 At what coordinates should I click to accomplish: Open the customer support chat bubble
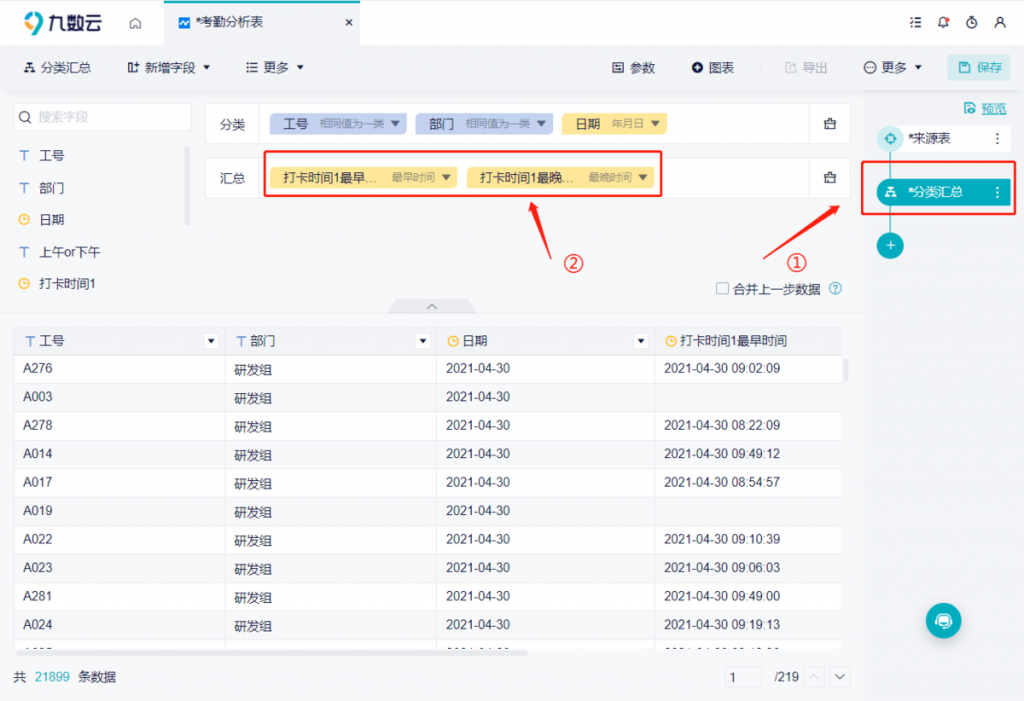point(943,620)
